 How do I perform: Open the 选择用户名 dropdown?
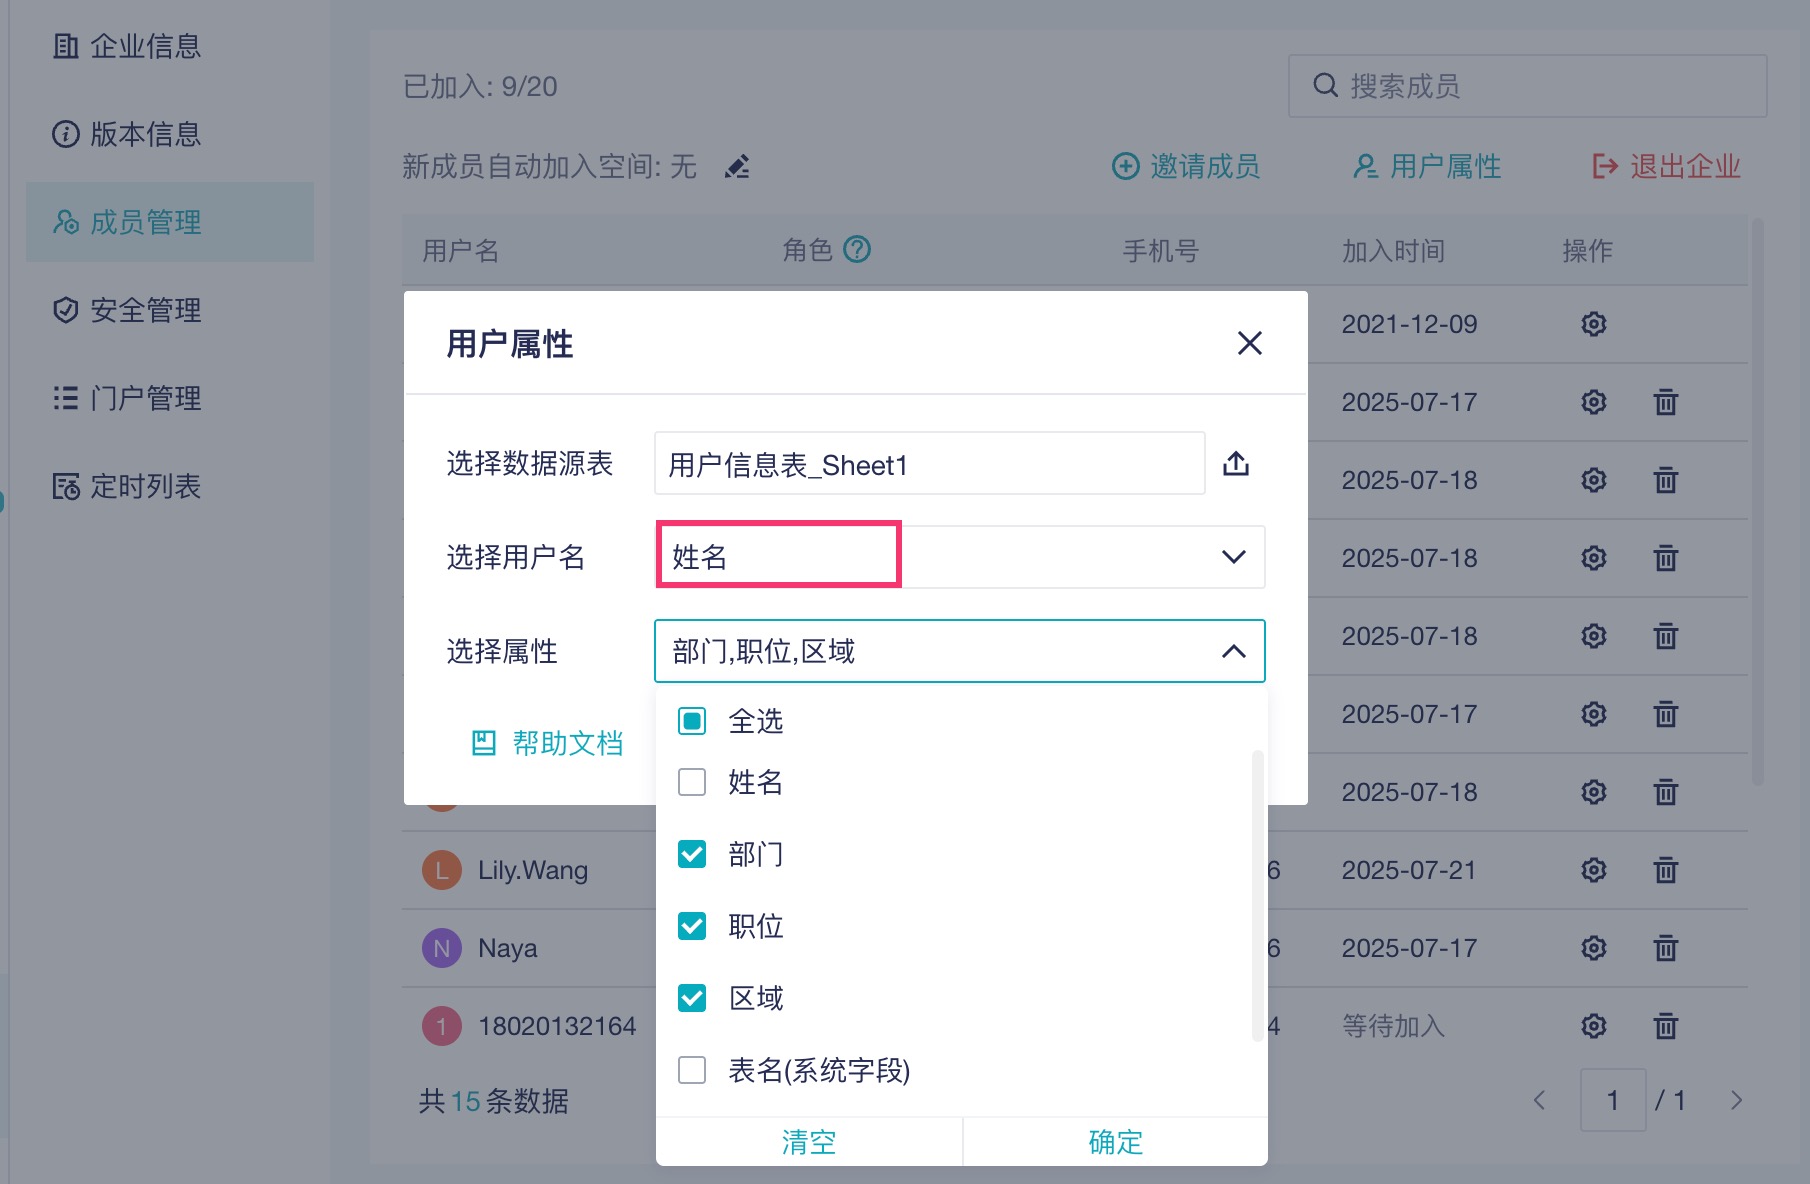(1233, 557)
